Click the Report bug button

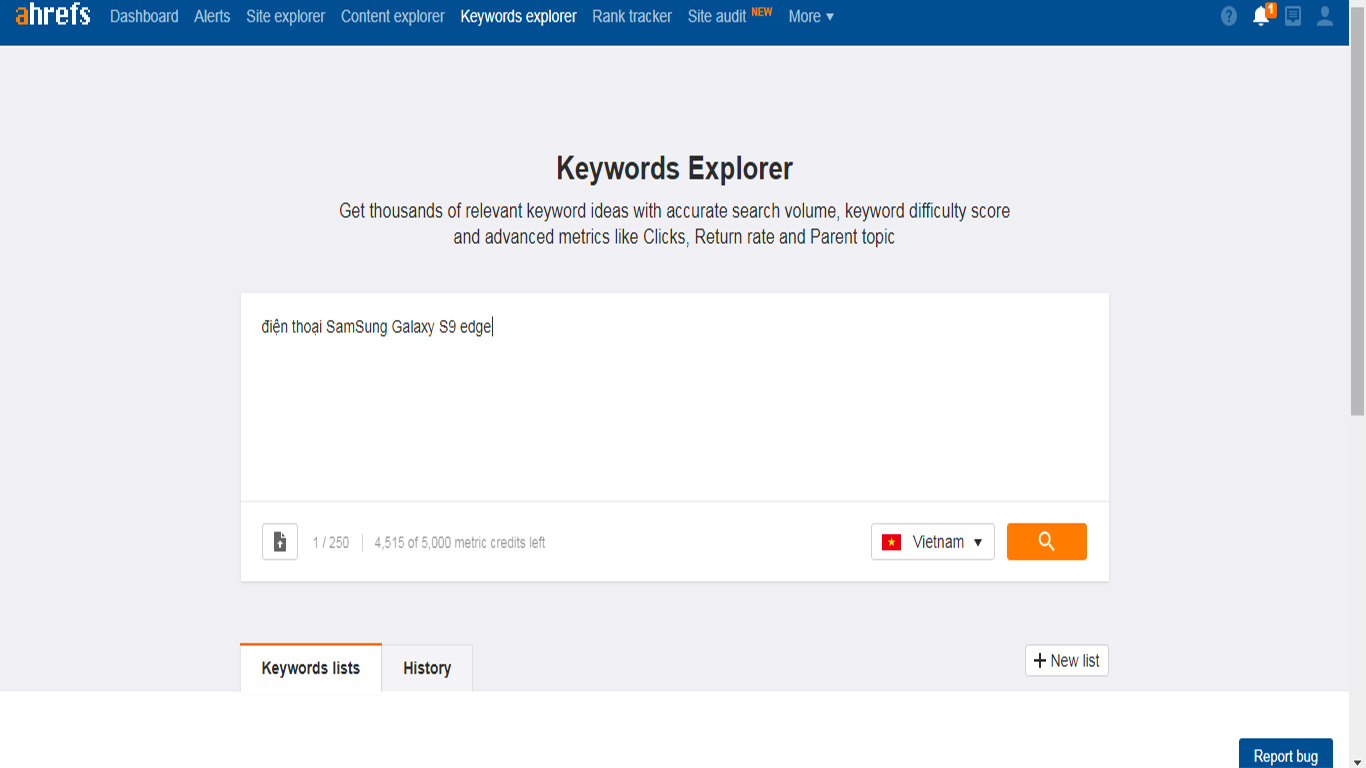click(1286, 756)
